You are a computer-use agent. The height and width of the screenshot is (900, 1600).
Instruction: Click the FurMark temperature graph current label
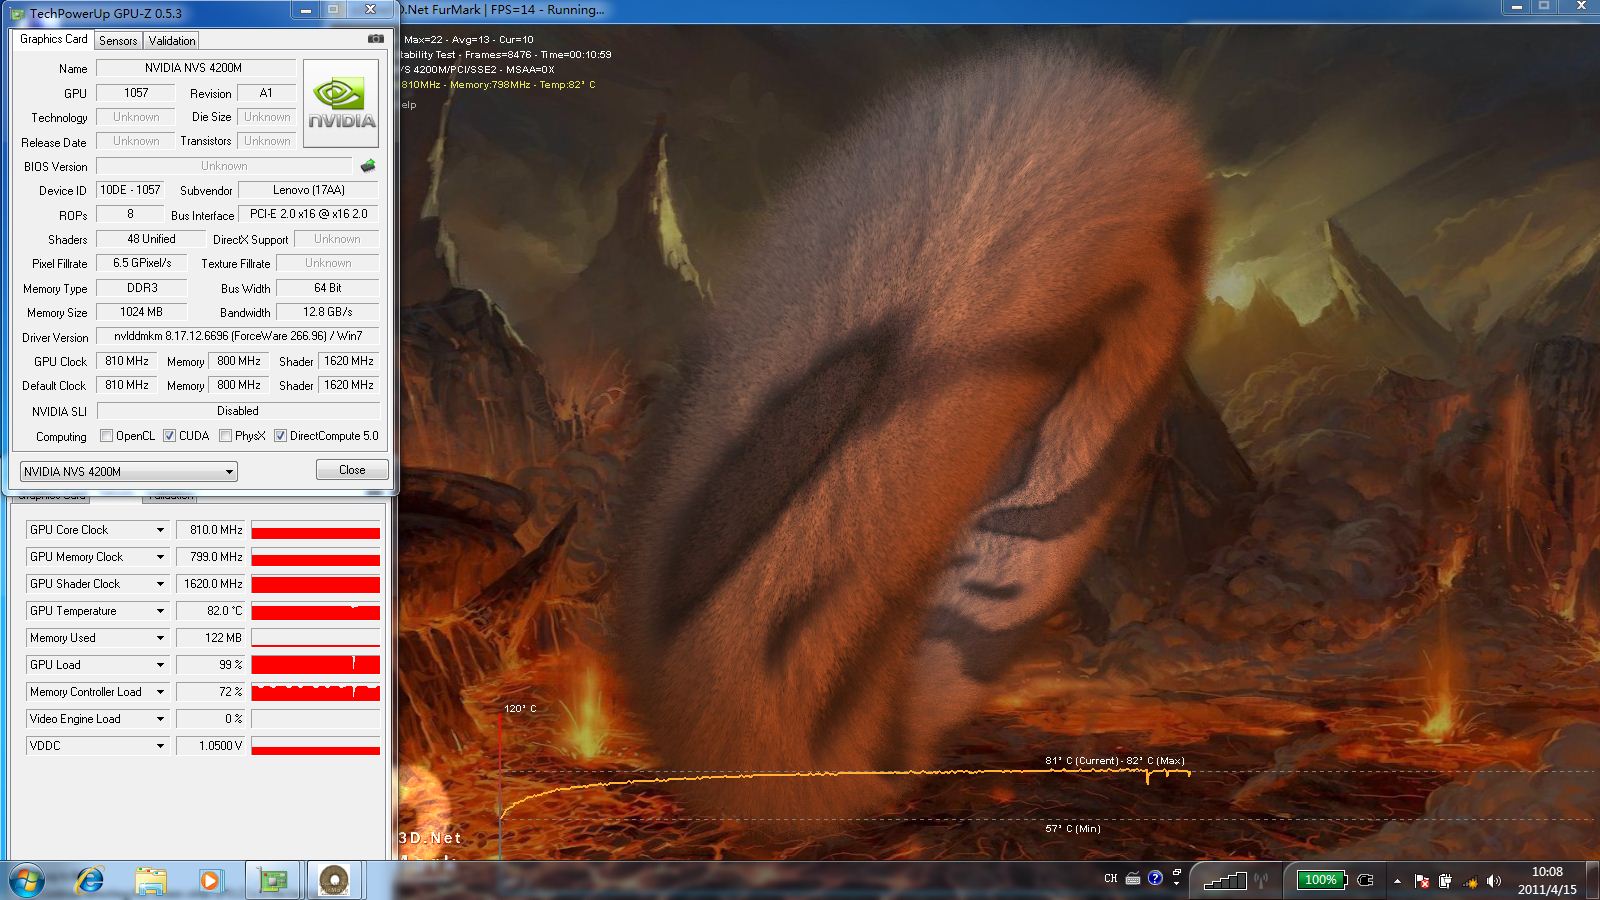click(x=1115, y=761)
